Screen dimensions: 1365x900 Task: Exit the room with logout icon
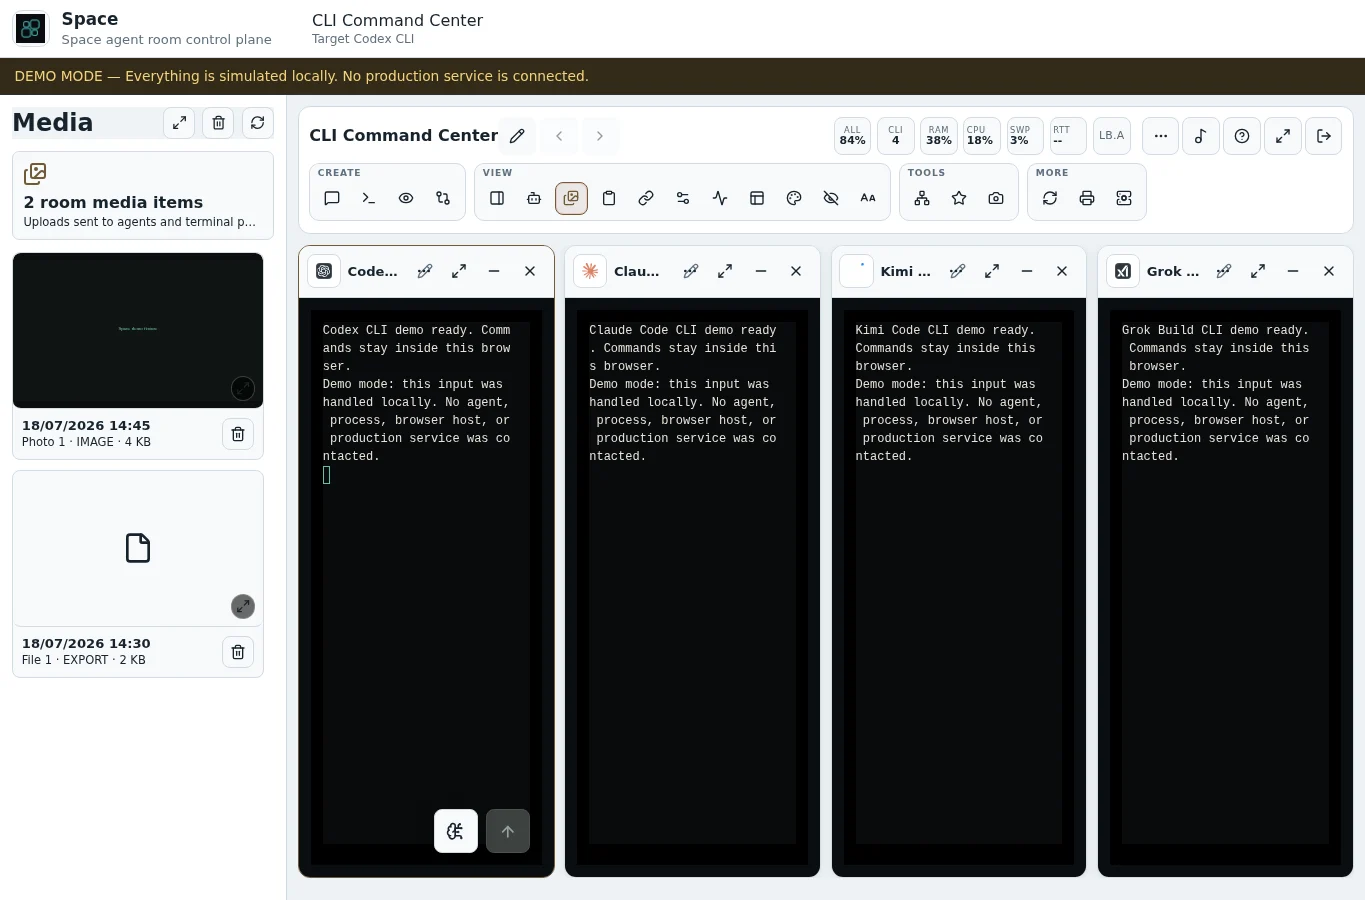pos(1324,136)
